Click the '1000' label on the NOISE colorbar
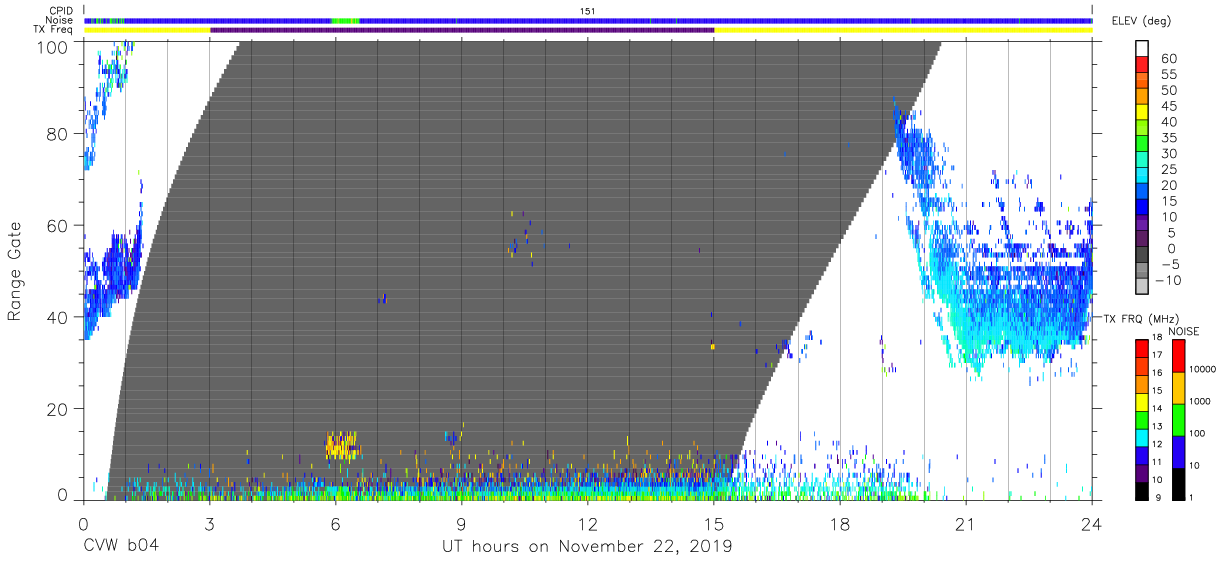Image resolution: width=1228 pixels, height=567 pixels. (x=1201, y=401)
